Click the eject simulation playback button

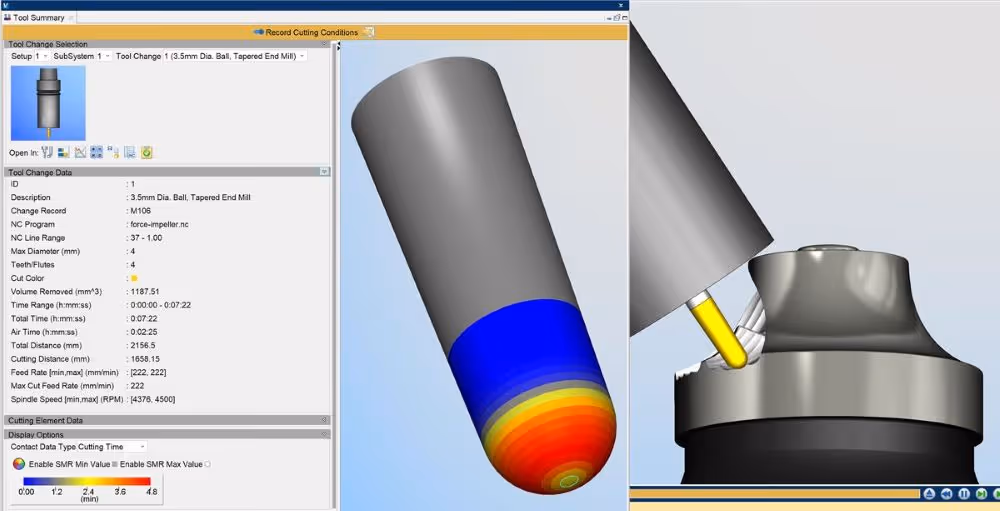tap(929, 493)
